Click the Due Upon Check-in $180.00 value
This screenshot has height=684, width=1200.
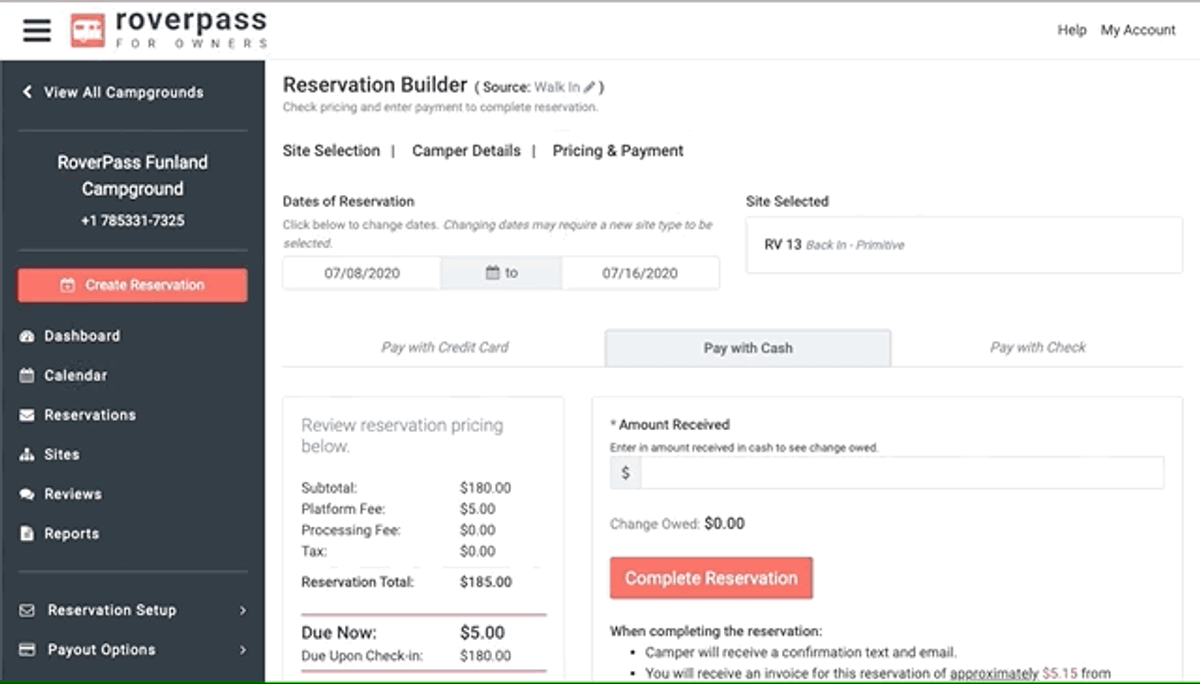pos(485,656)
